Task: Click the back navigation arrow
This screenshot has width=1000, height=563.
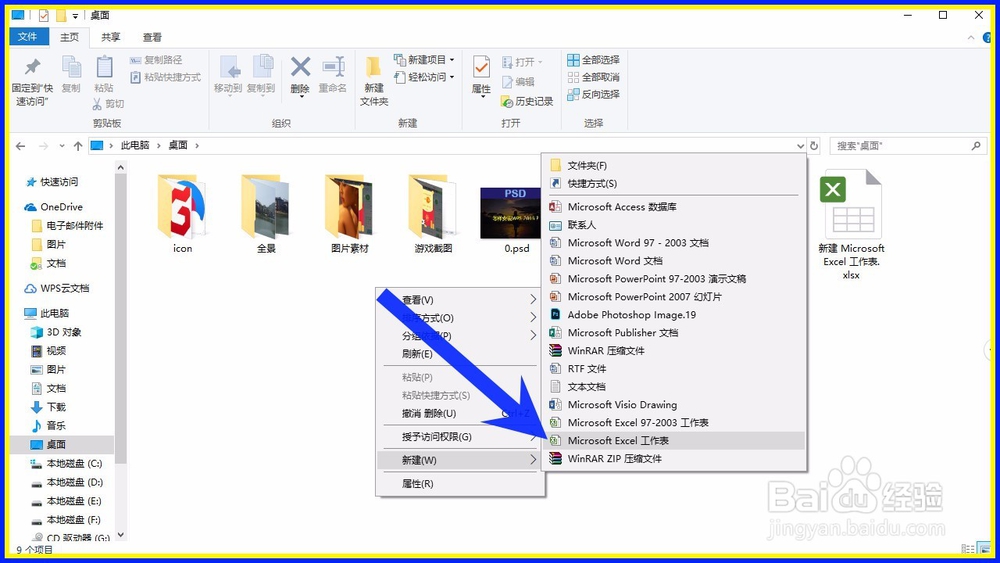Action: click(20, 145)
